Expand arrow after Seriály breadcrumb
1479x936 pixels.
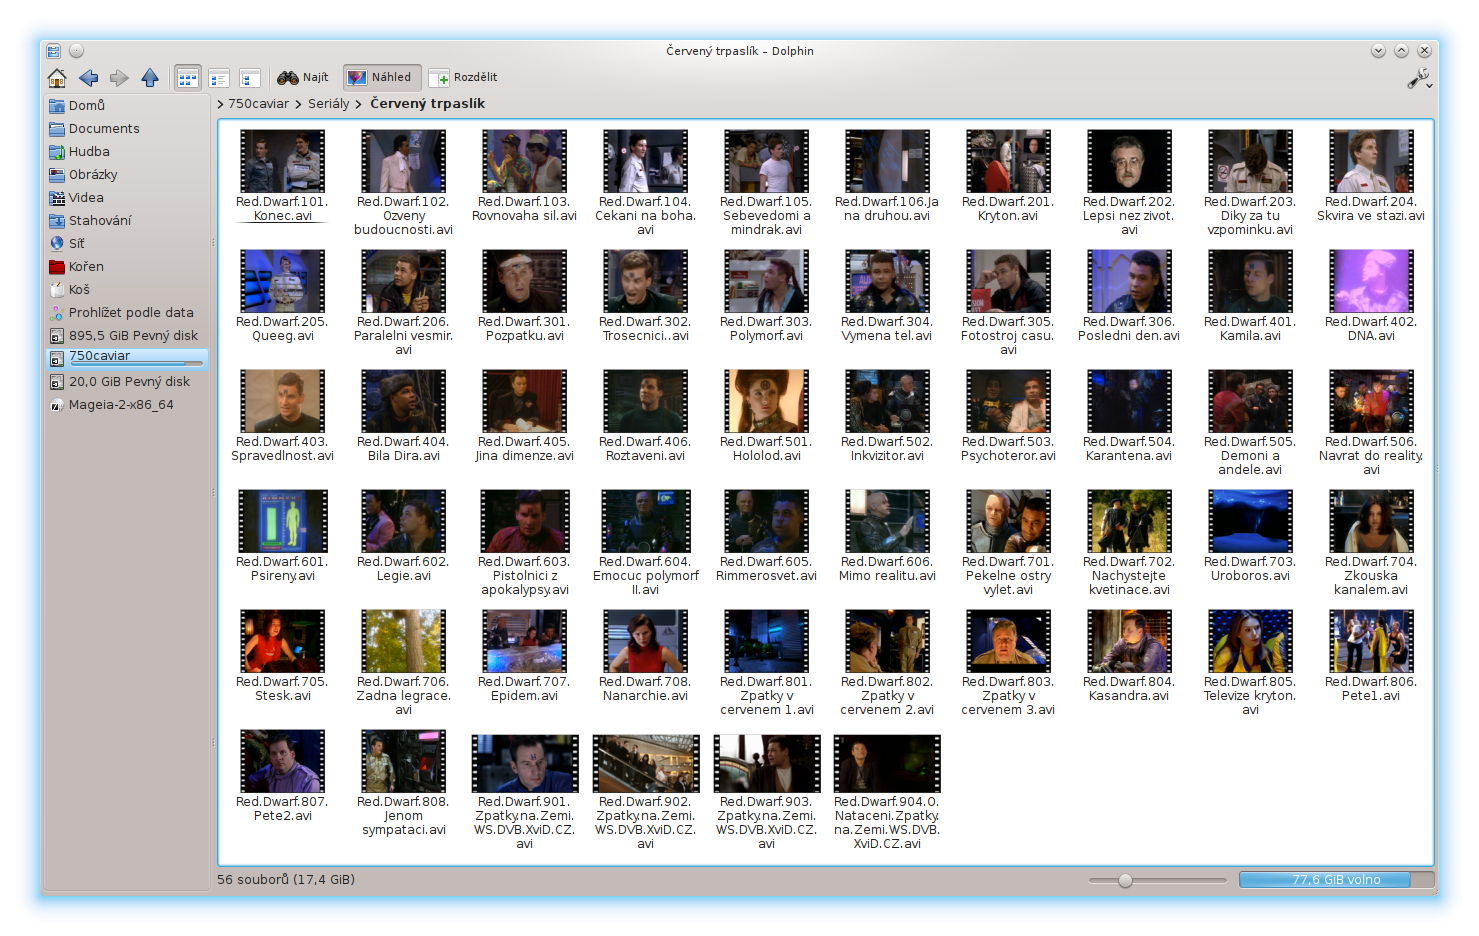click(x=358, y=104)
